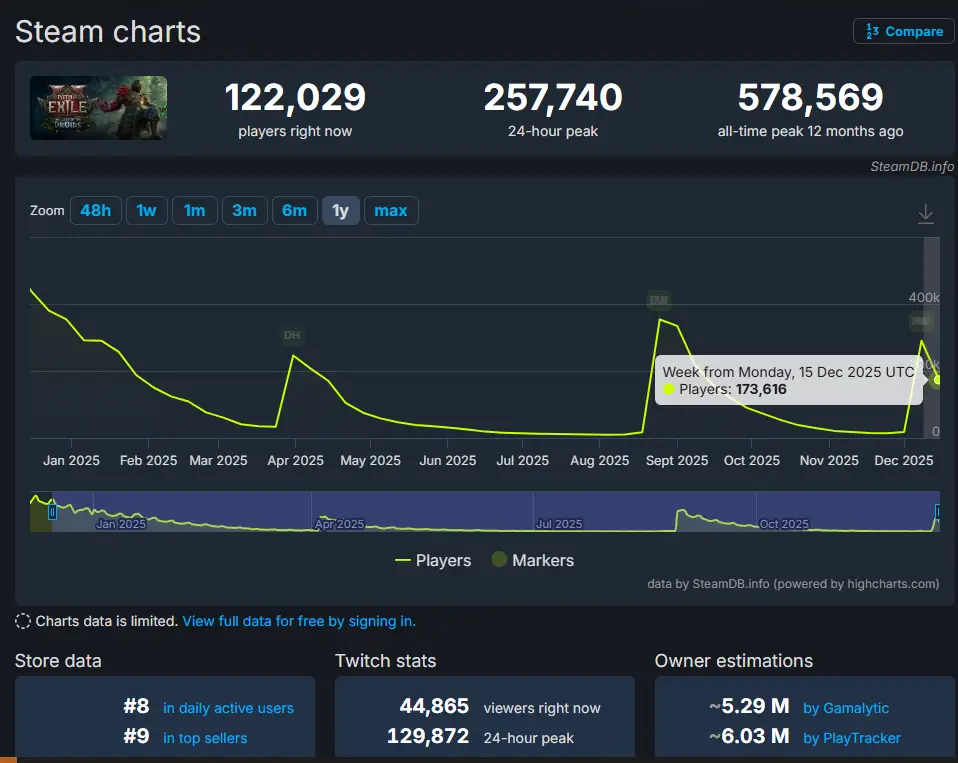Set chart zoom to 48h
The height and width of the screenshot is (763, 958).
(x=96, y=210)
